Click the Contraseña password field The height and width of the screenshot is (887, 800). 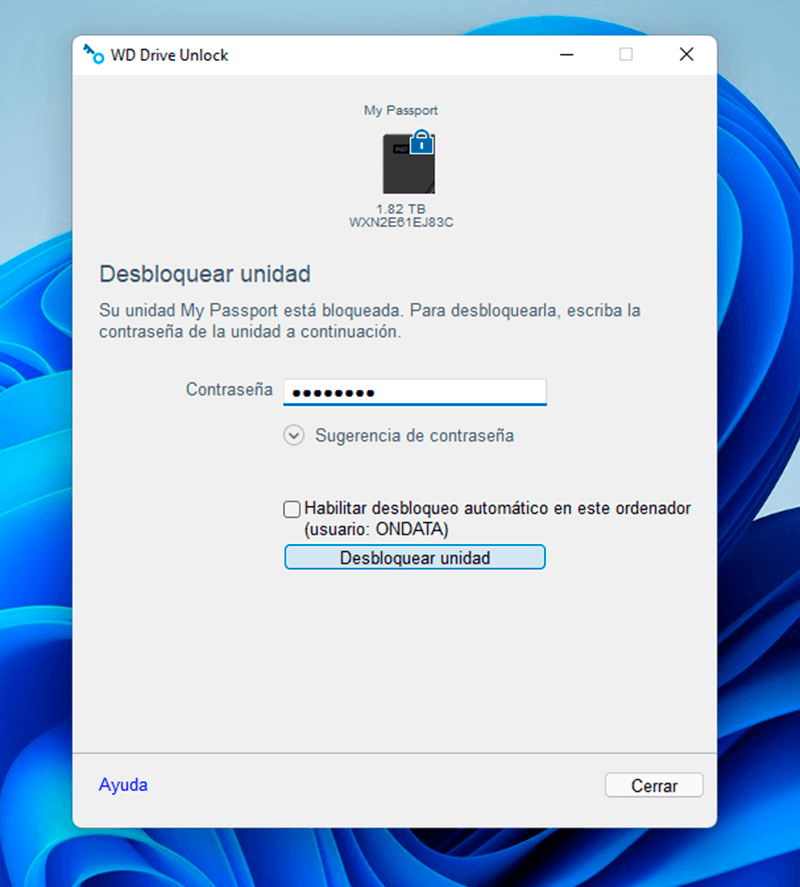[415, 392]
